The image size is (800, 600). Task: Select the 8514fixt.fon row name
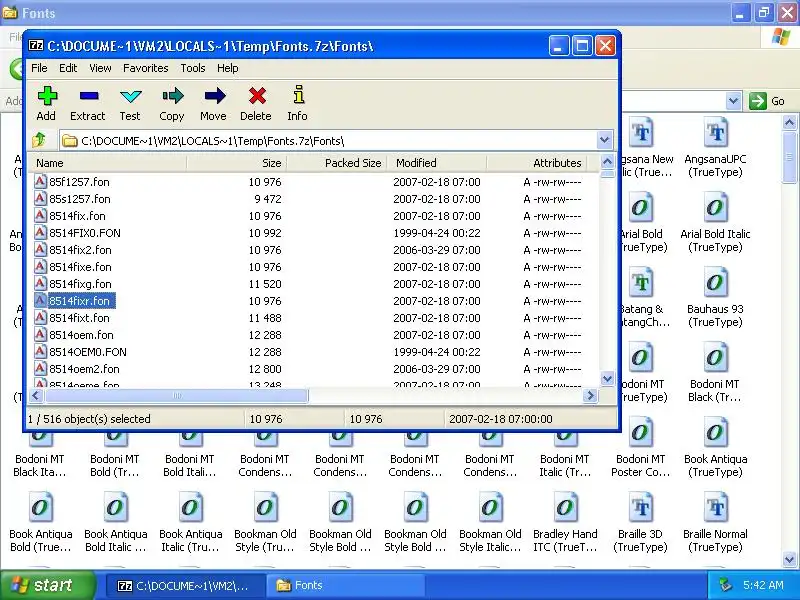[79, 318]
